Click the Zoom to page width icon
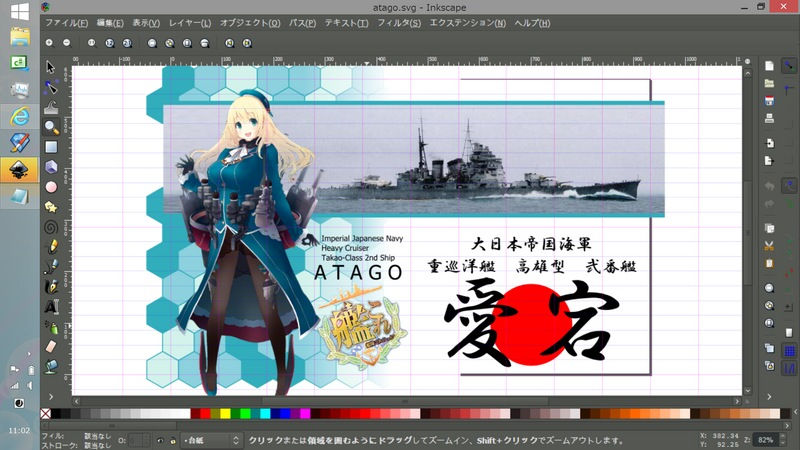800x450 pixels. tap(205, 43)
